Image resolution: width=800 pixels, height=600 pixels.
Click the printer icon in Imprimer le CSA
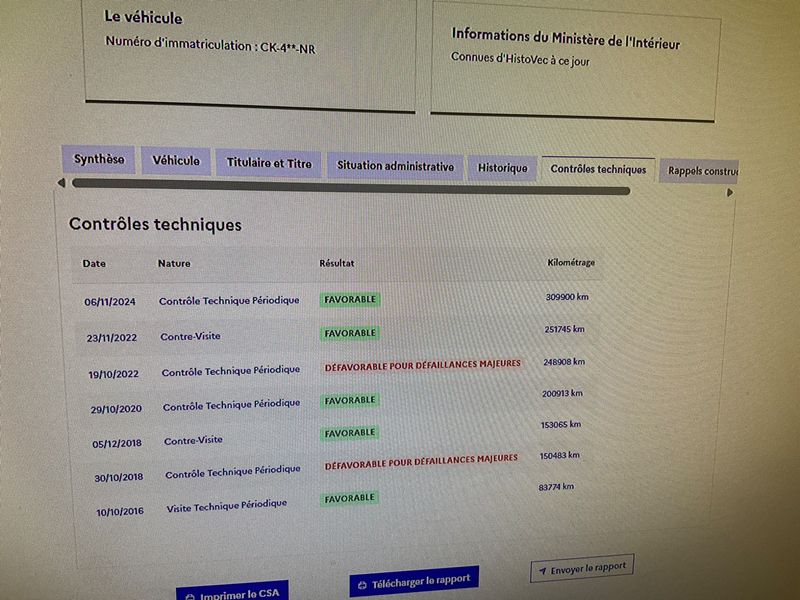tap(190, 596)
